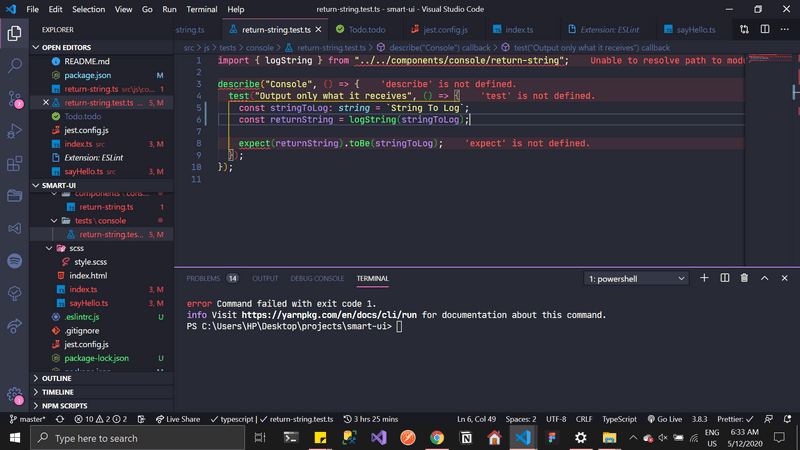Switch to the sayHello.ts tab

(x=696, y=30)
